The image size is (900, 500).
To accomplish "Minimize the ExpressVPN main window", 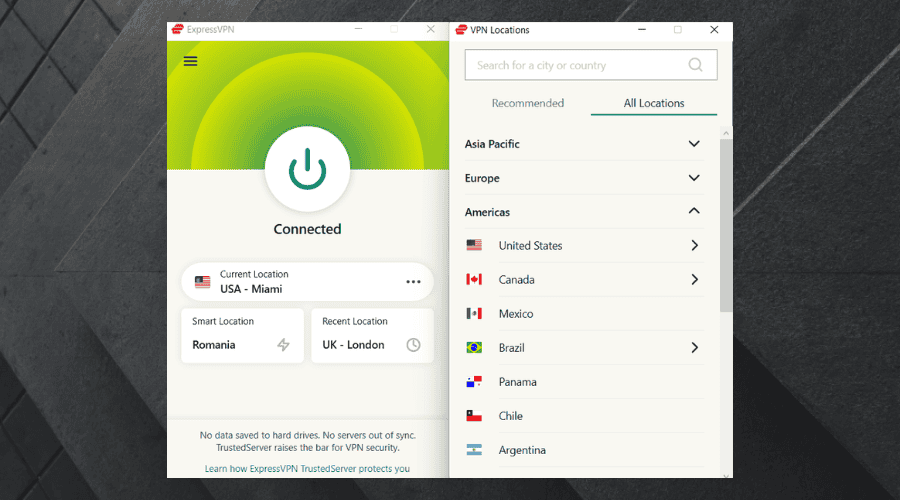I will tap(358, 29).
